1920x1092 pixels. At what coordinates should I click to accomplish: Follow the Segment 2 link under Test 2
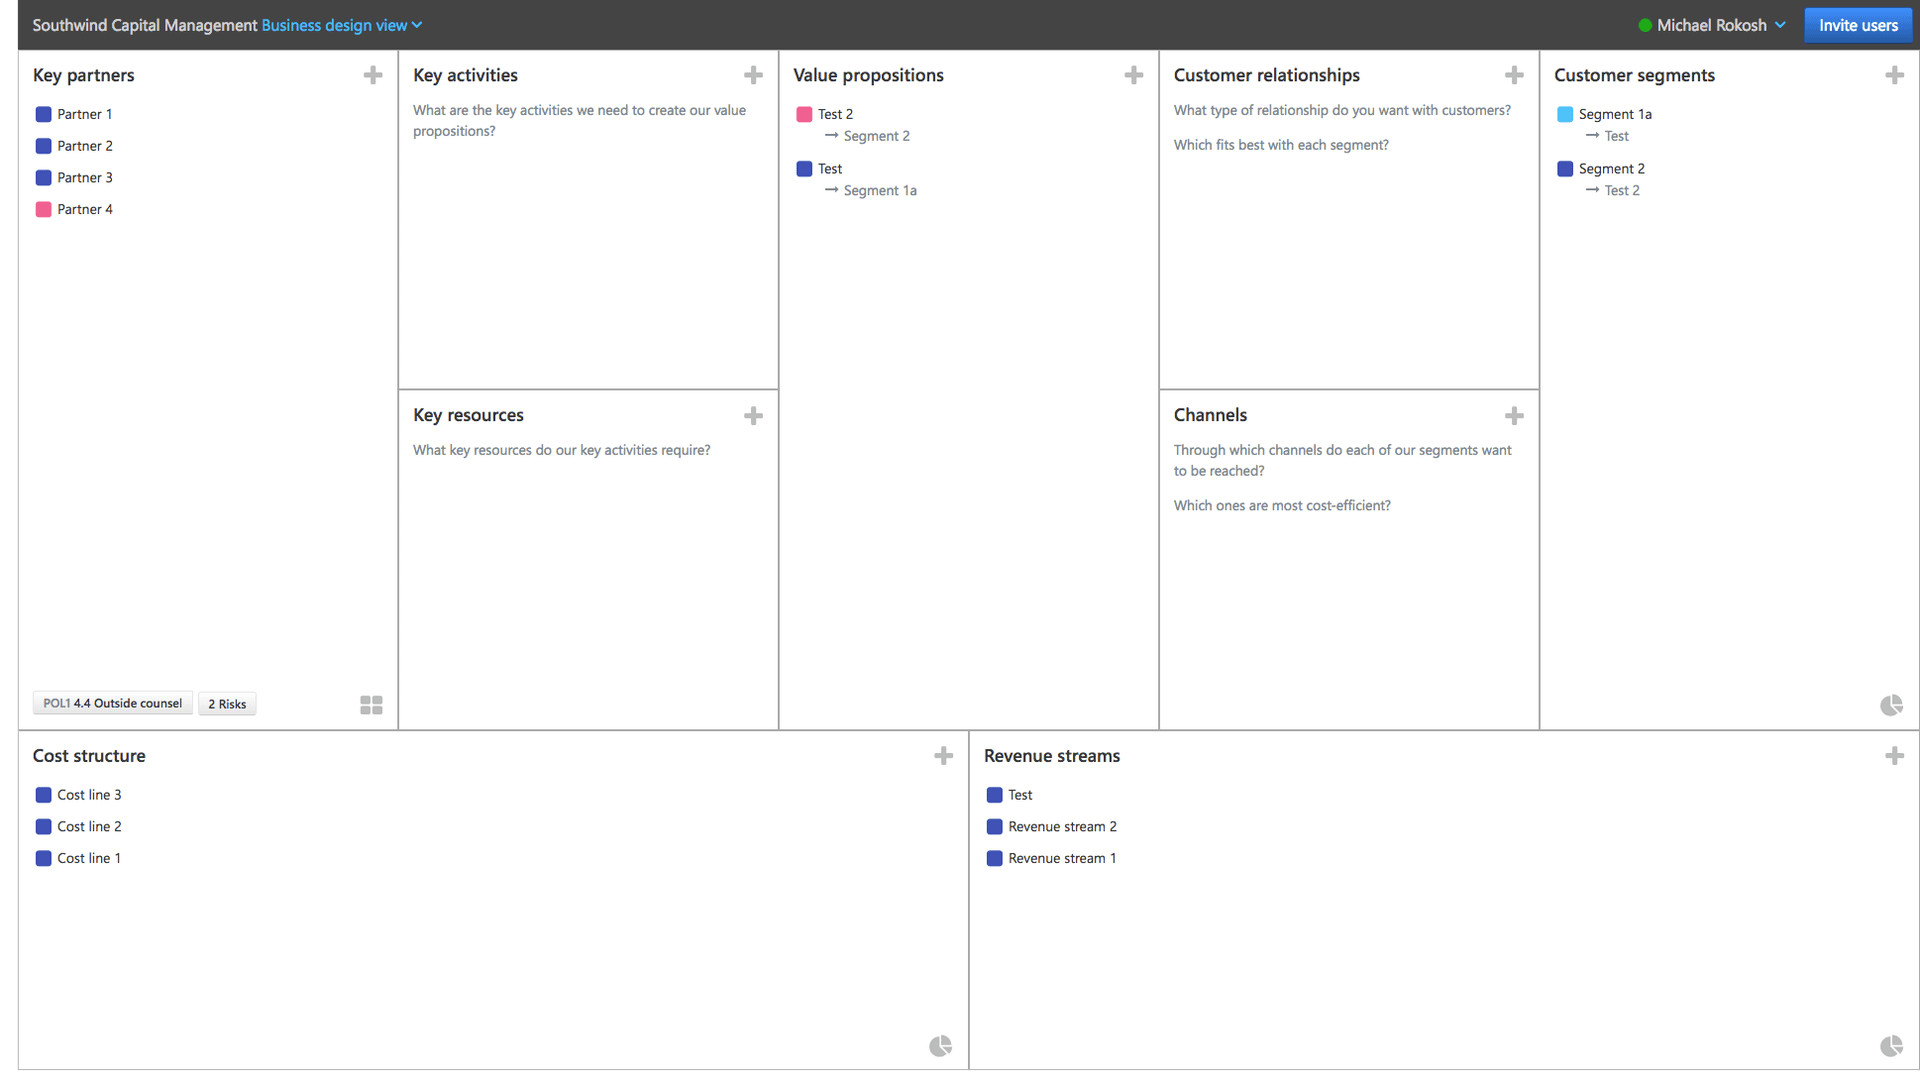pyautogui.click(x=876, y=136)
